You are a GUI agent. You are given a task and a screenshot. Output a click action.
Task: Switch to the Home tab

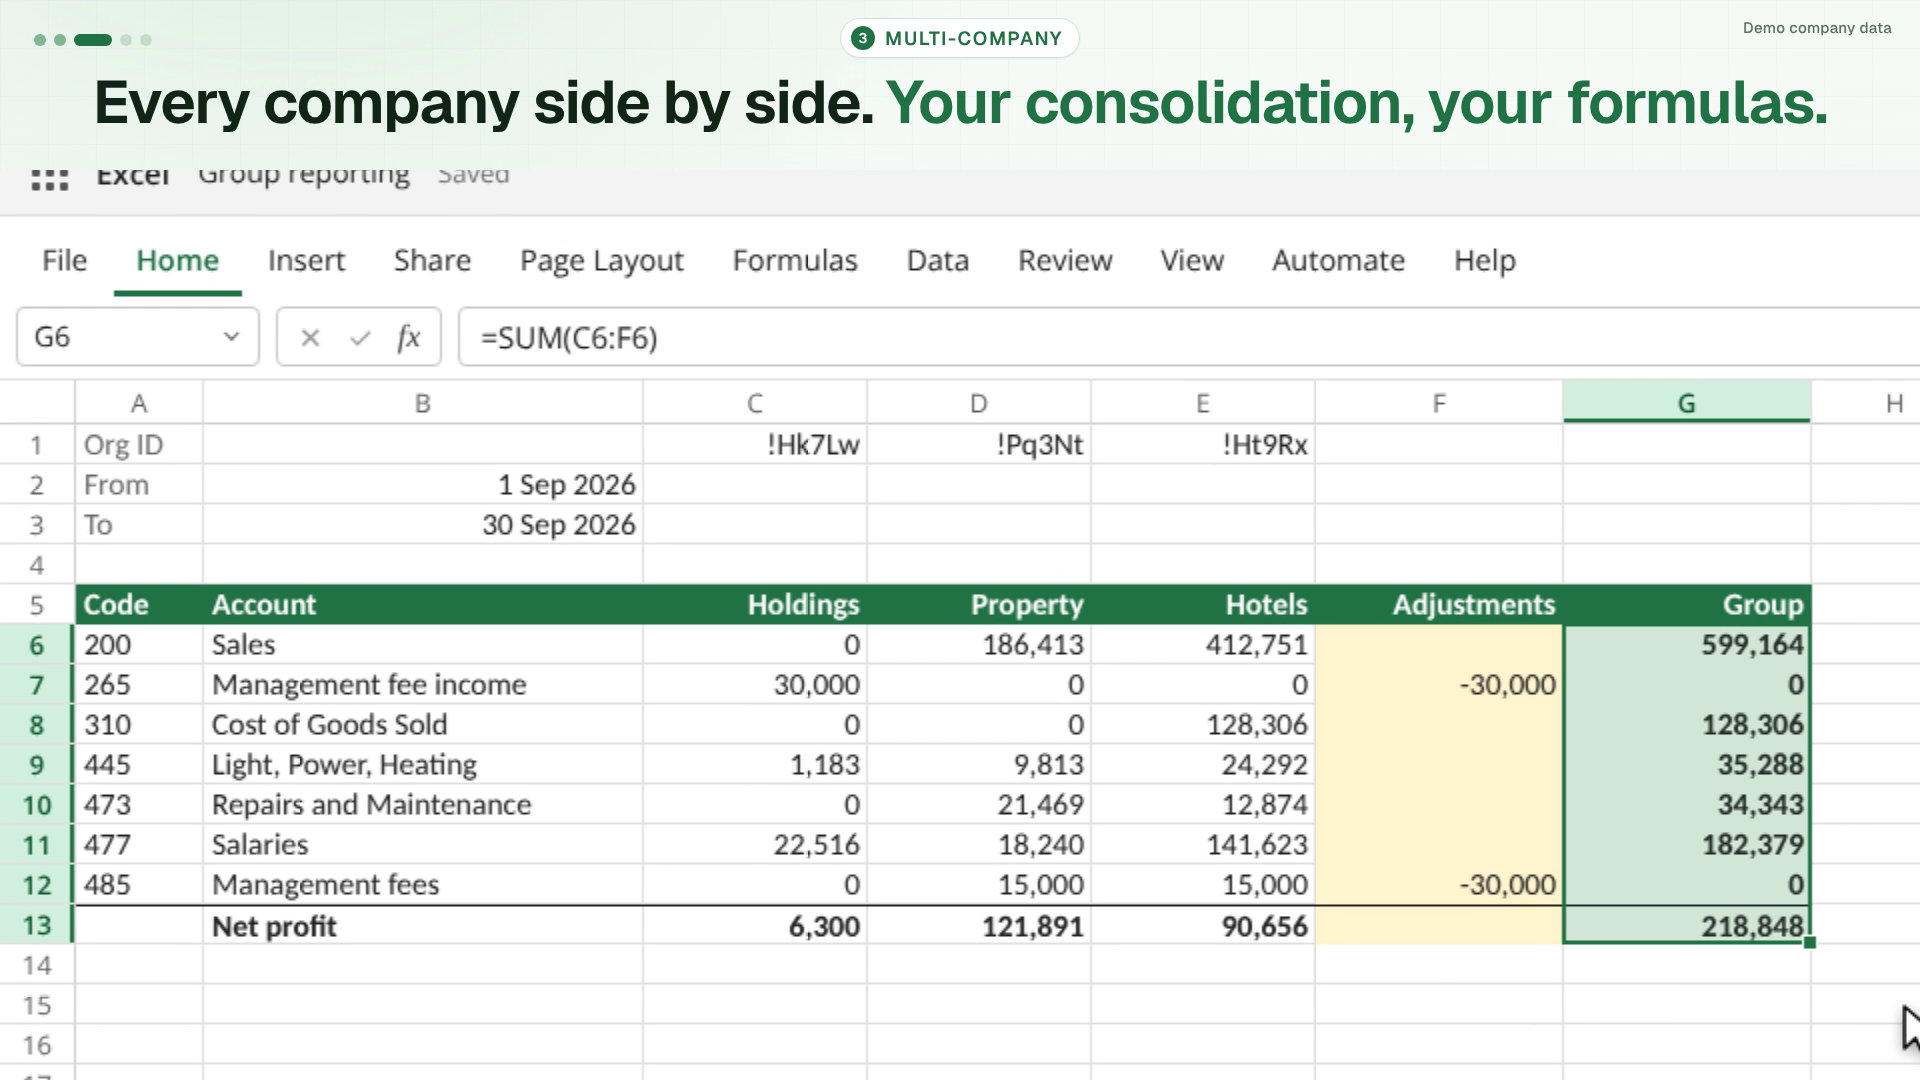177,260
